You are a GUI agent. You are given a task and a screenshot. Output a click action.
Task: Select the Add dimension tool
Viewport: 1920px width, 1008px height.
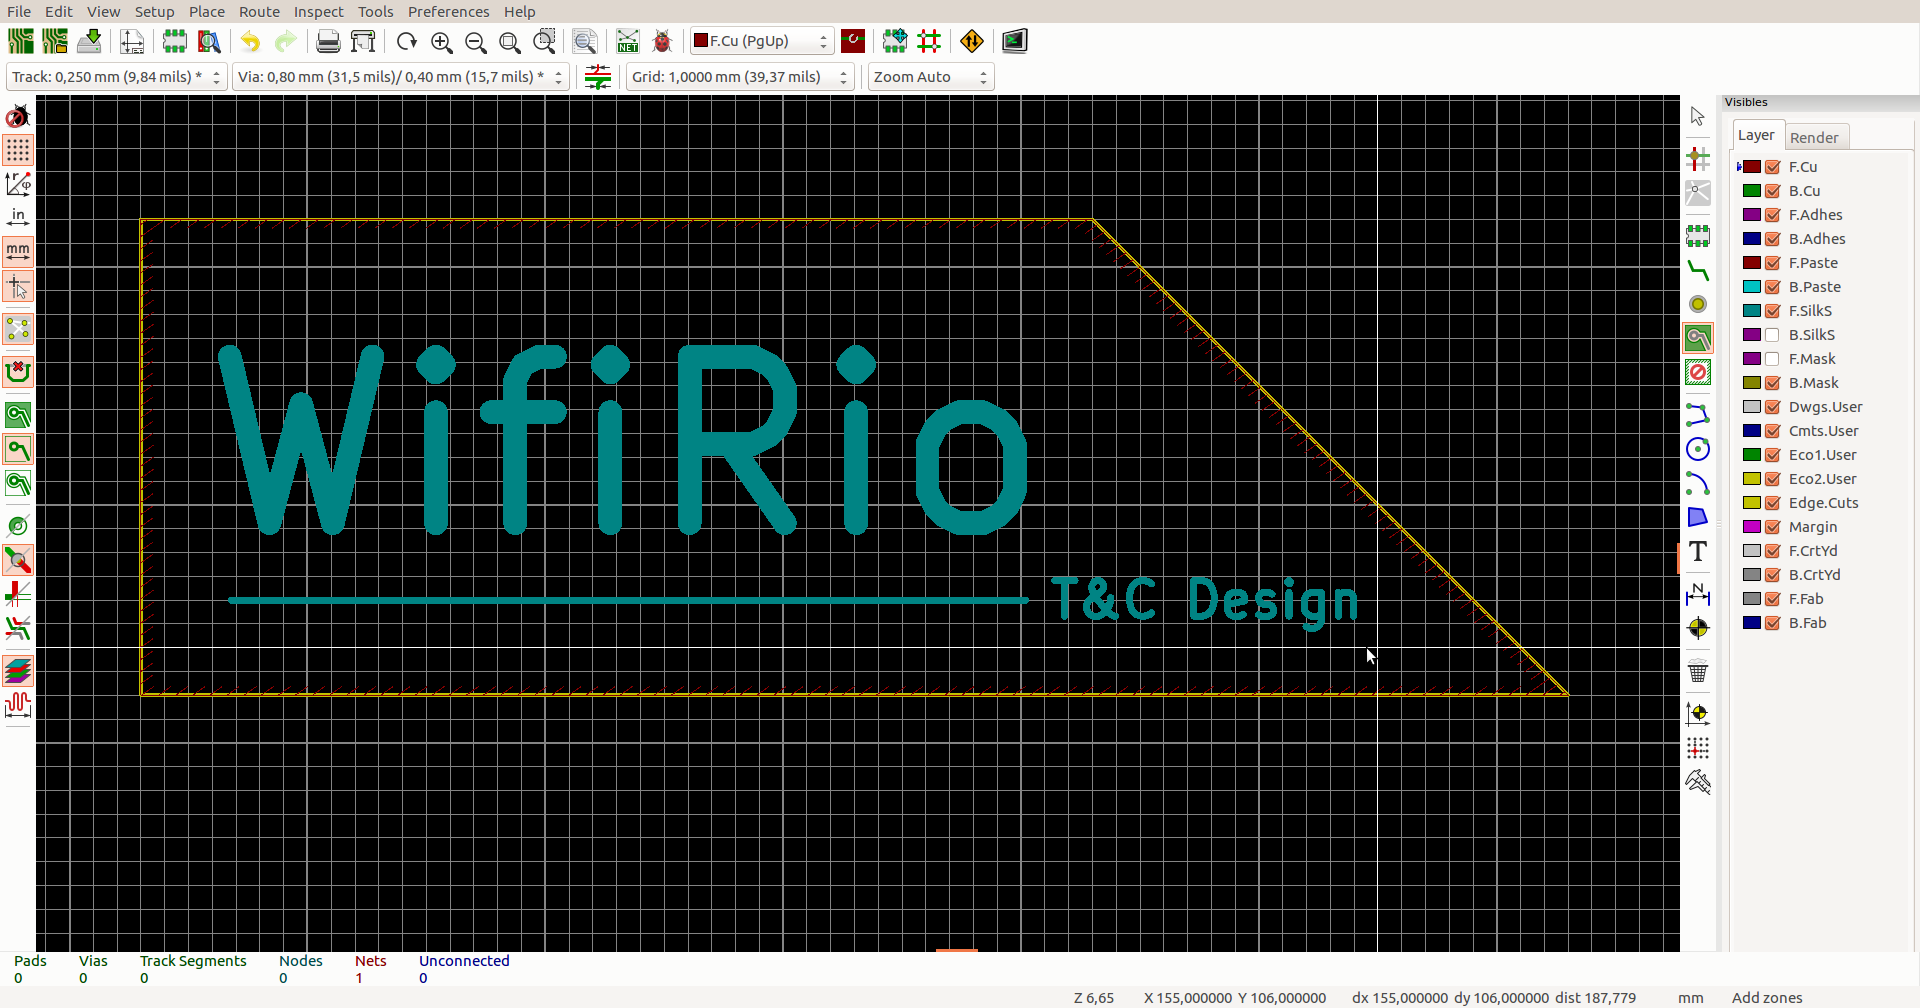click(1698, 594)
